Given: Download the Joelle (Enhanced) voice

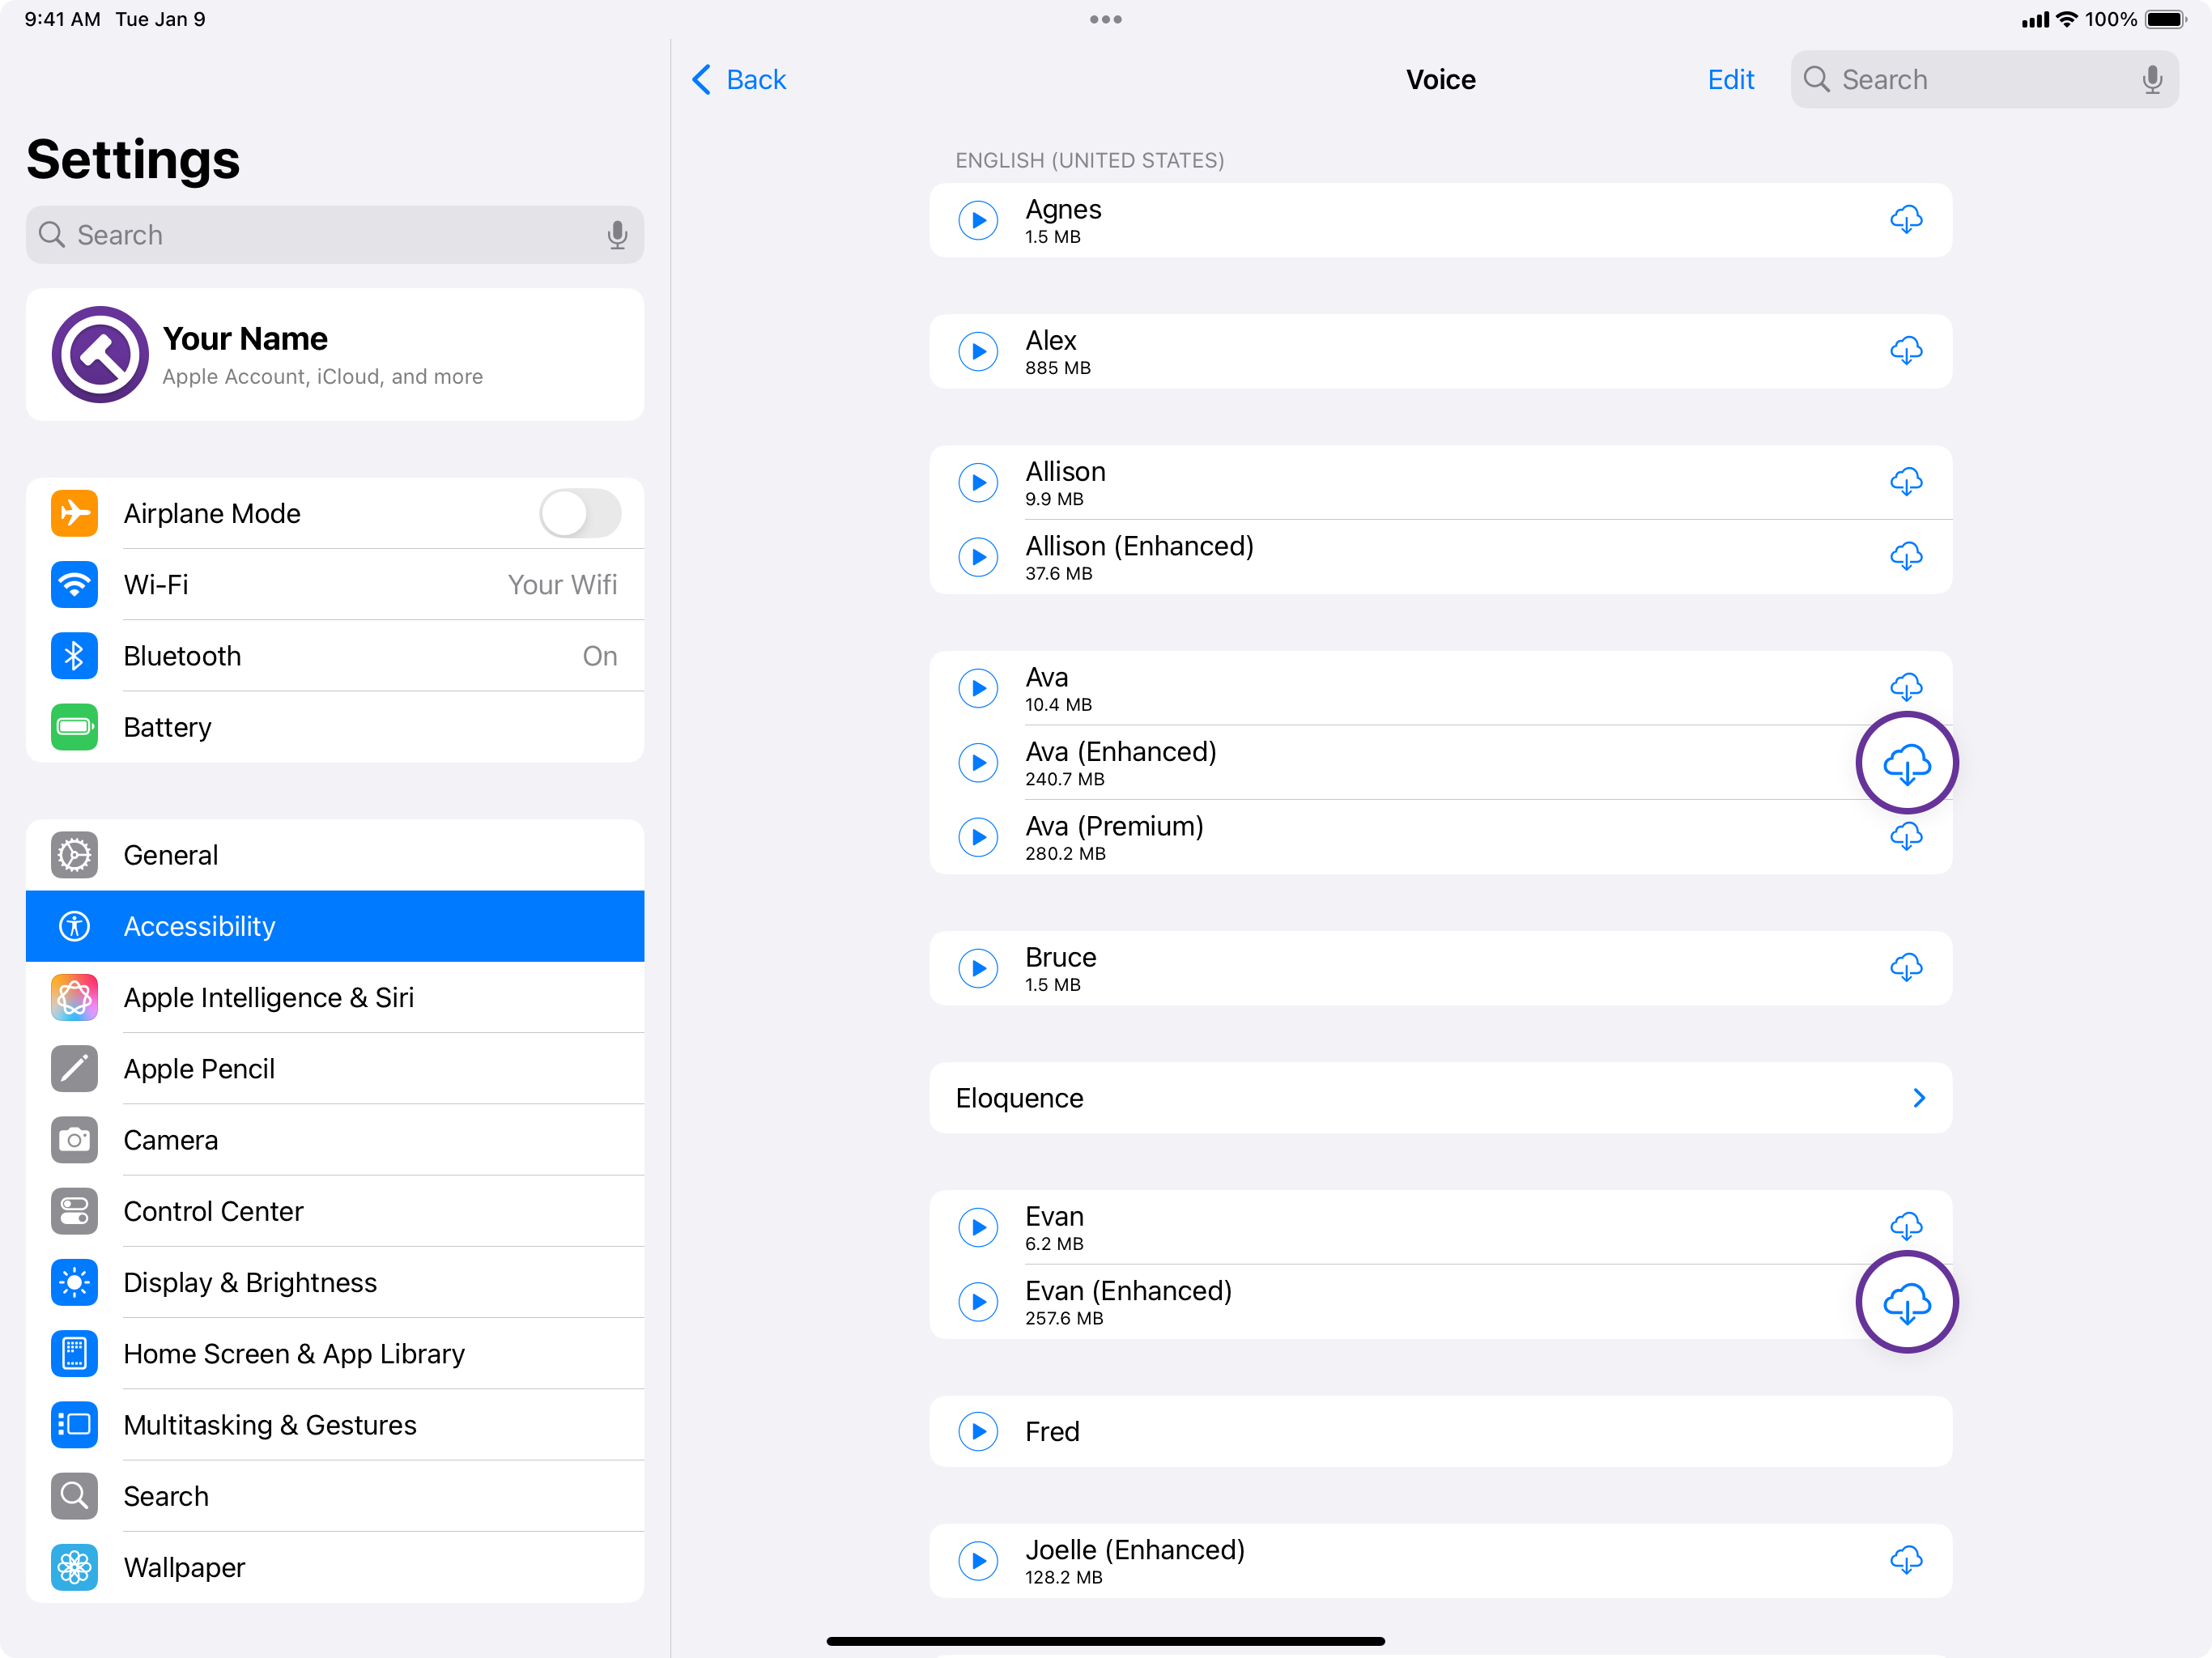Looking at the screenshot, I should (x=1906, y=1560).
